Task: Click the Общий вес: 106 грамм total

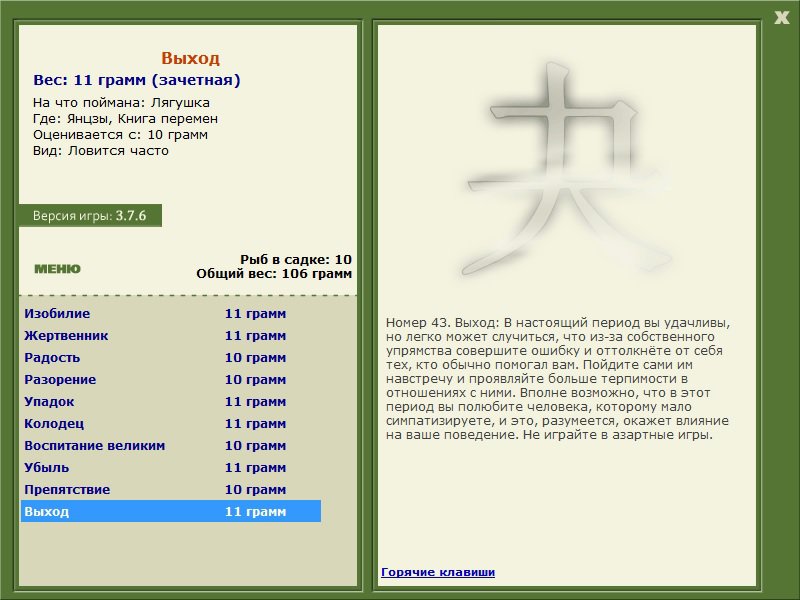Action: [x=274, y=273]
